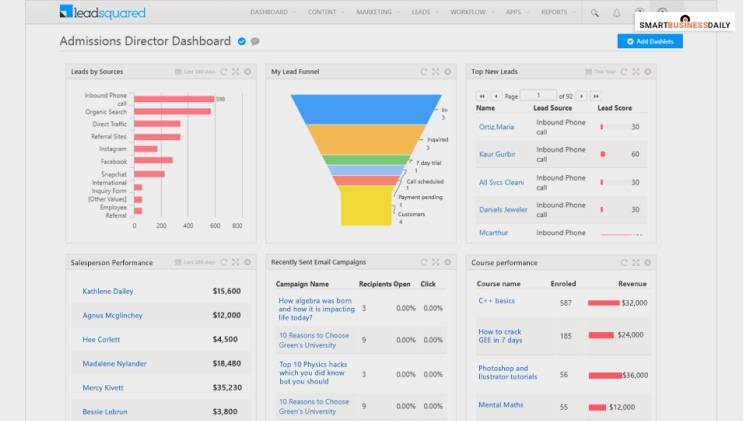Open campaign 'How algebra was born'
This screenshot has height=421, width=743.
[316, 309]
